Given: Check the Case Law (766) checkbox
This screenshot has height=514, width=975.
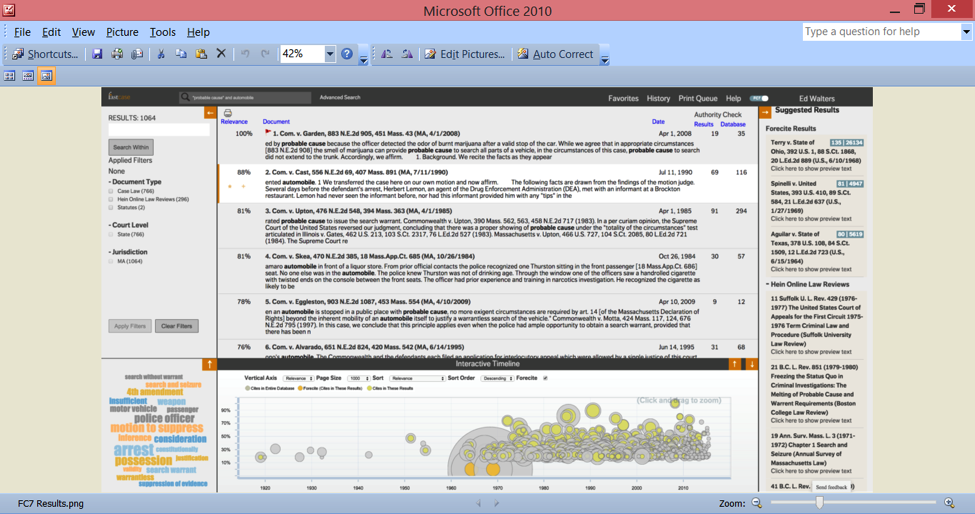Looking at the screenshot, I should coord(111,191).
